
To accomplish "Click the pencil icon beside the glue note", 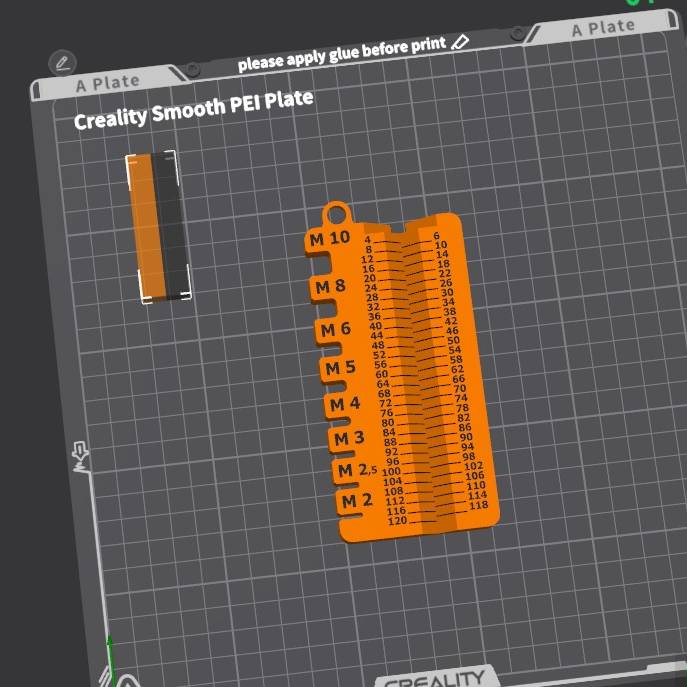I will pos(460,42).
